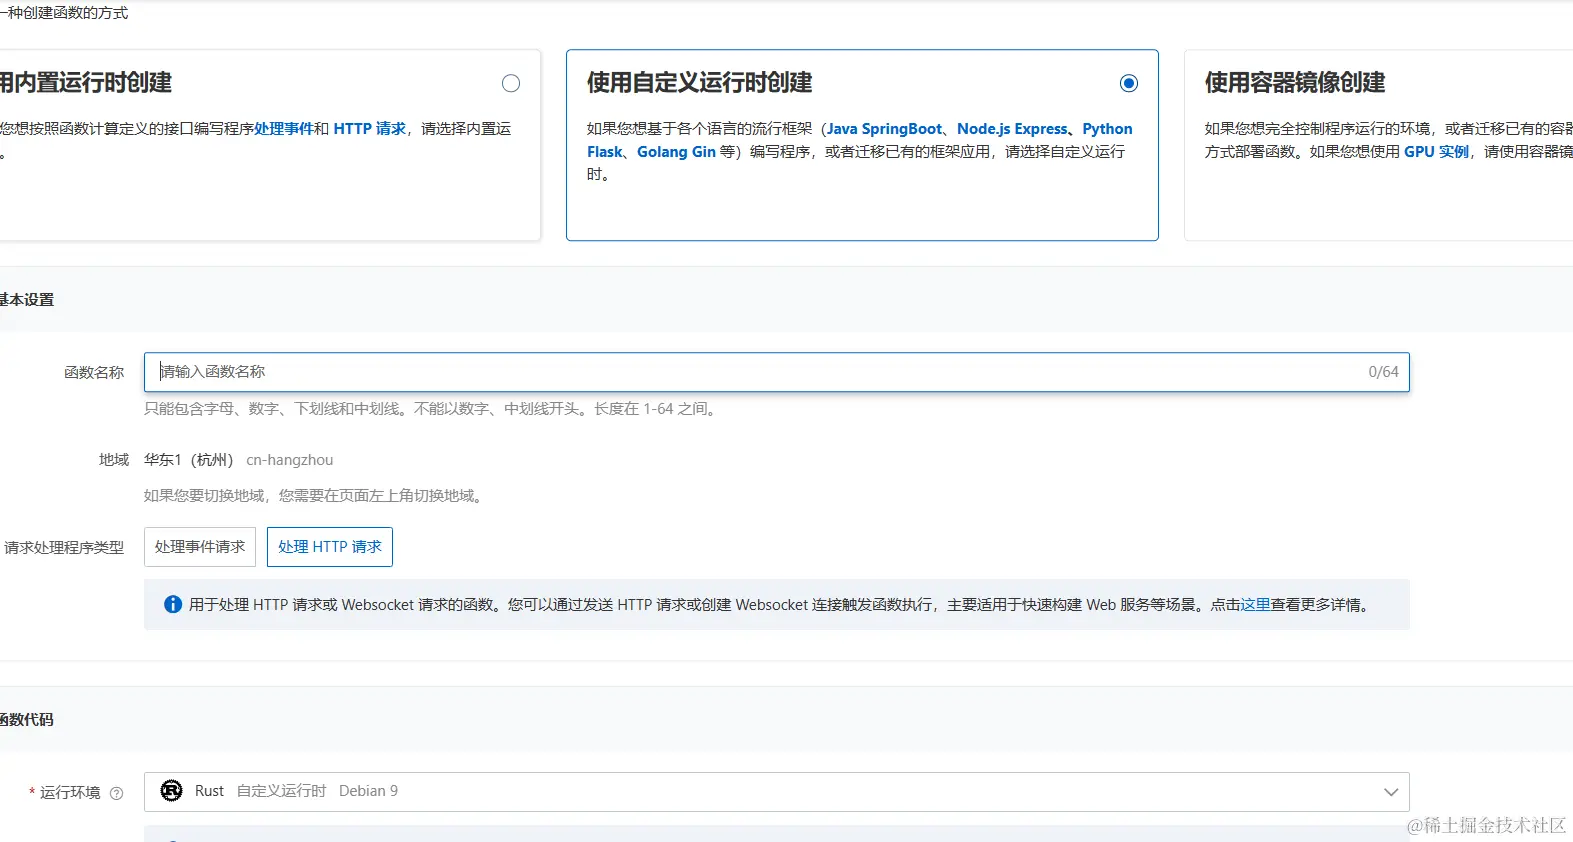Open the Rust runtime environment dropdown
This screenshot has width=1573, height=842.
(x=776, y=791)
